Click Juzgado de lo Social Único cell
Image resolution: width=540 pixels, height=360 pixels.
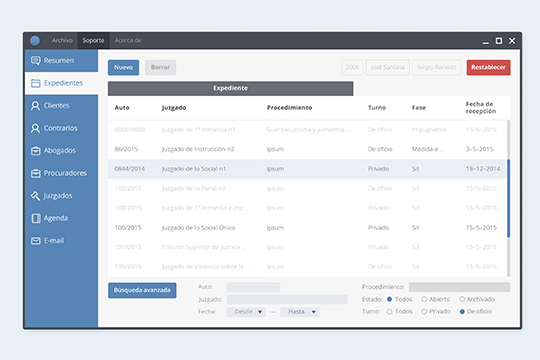pos(198,228)
